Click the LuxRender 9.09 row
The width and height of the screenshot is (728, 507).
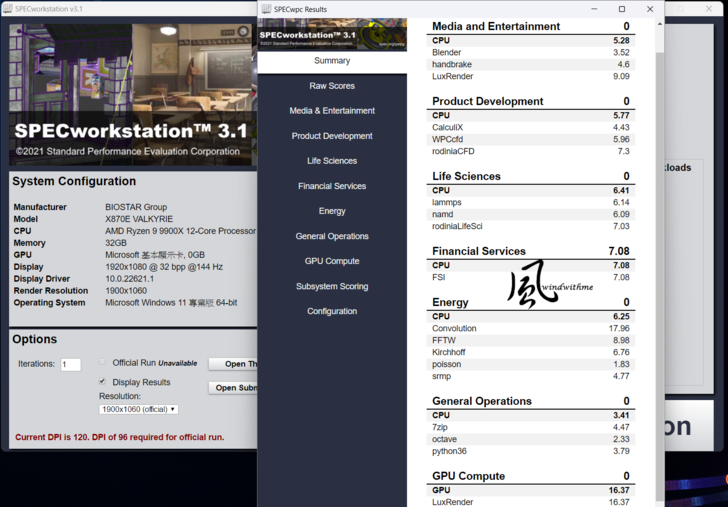pos(531,77)
